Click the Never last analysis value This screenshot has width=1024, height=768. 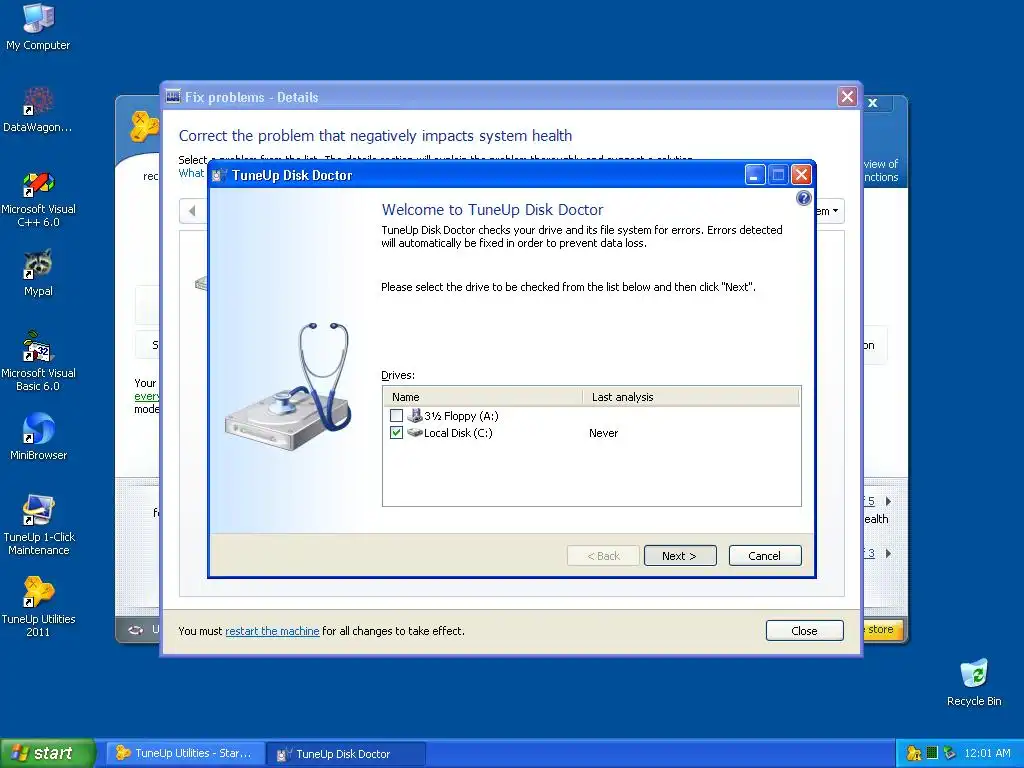tap(603, 433)
